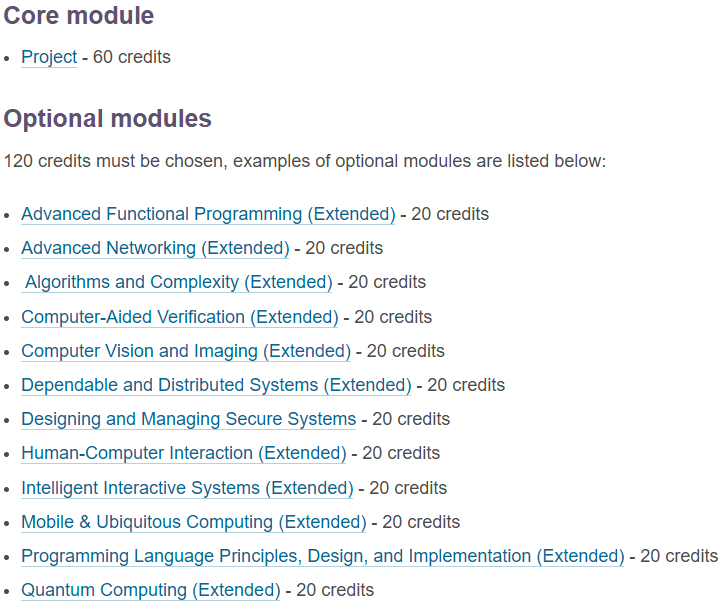Go to Dependable and Distributed Systems (Extended)
This screenshot has height=610, width=725.
(x=216, y=385)
